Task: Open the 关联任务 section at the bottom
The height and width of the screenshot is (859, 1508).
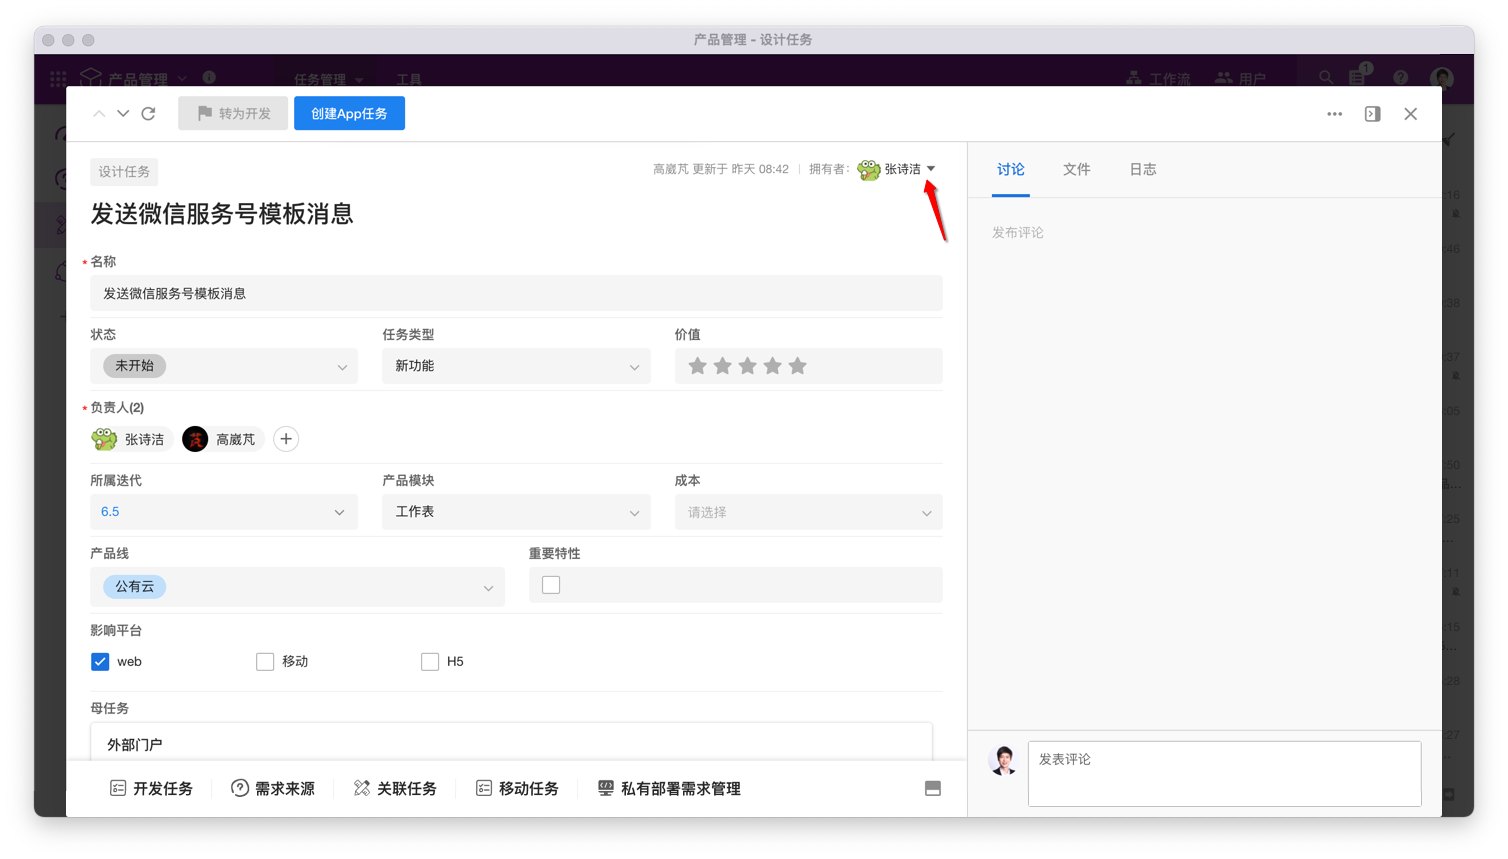Action: coord(395,789)
